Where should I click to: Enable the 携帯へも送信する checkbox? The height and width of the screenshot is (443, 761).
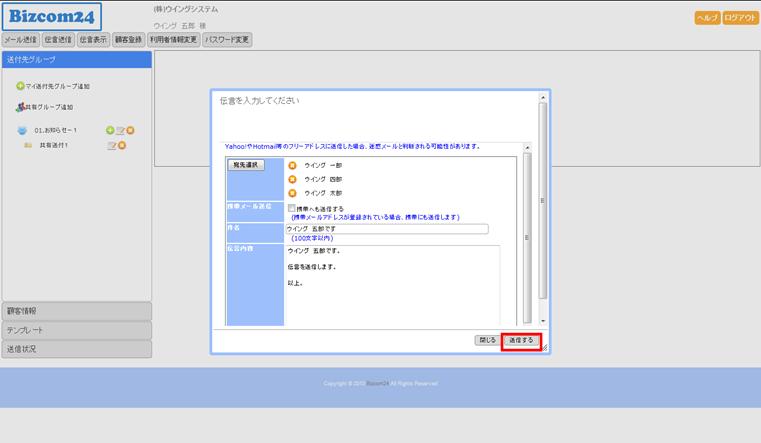tap(292, 208)
